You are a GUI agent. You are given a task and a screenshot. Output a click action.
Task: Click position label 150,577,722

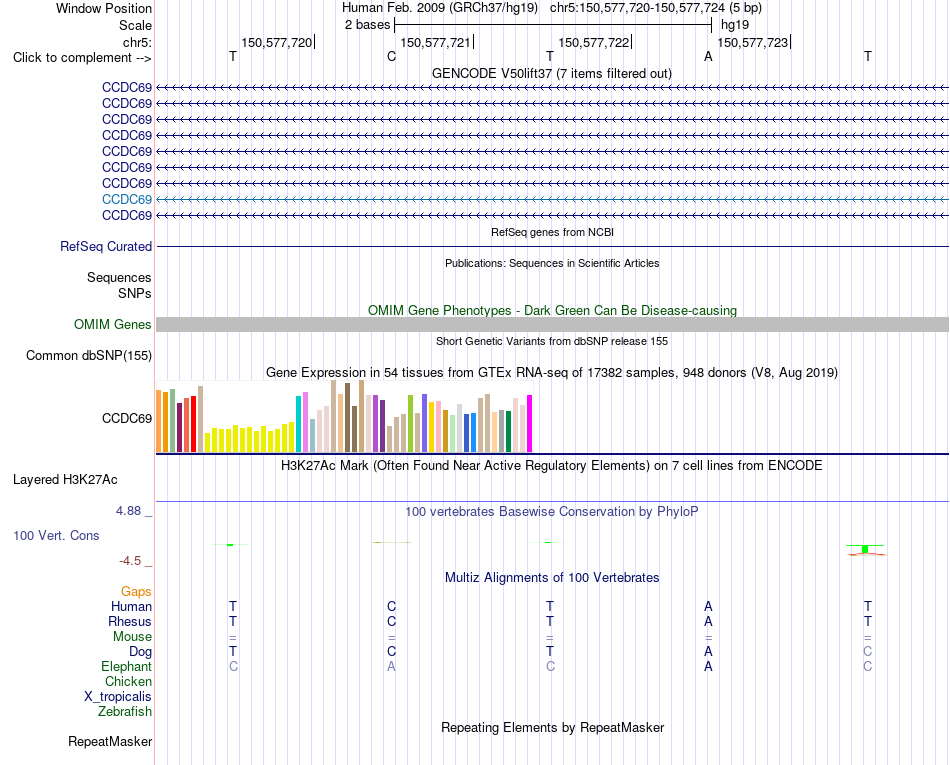pos(594,42)
